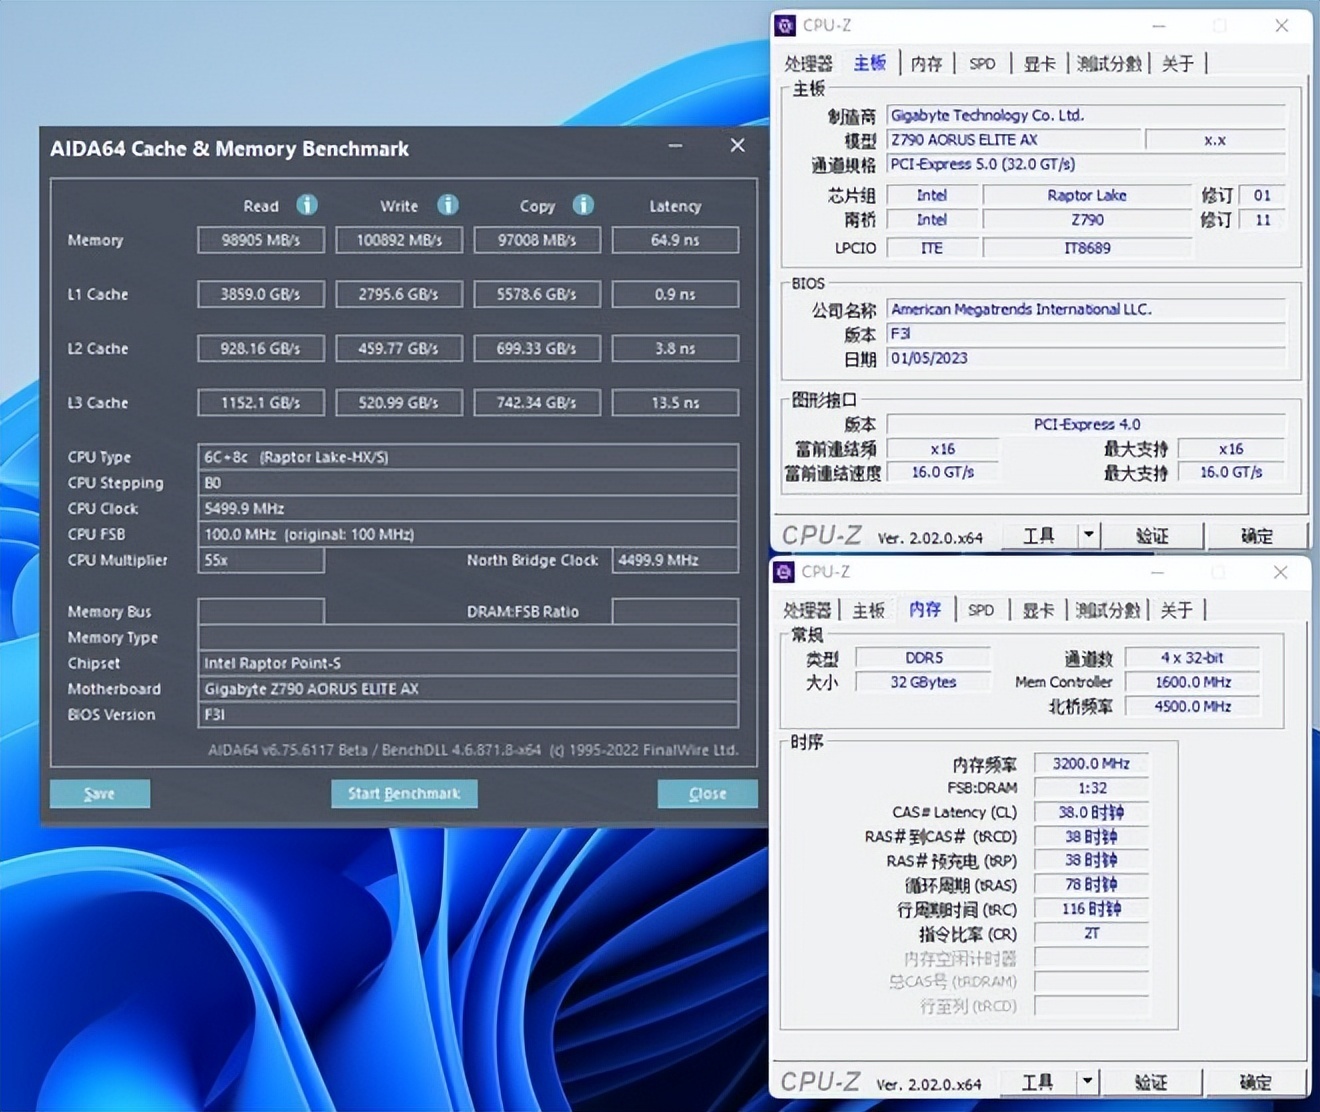The height and width of the screenshot is (1112, 1320).
Task: Click 确定 button in lower CPU-Z window
Action: pyautogui.click(x=1255, y=1081)
